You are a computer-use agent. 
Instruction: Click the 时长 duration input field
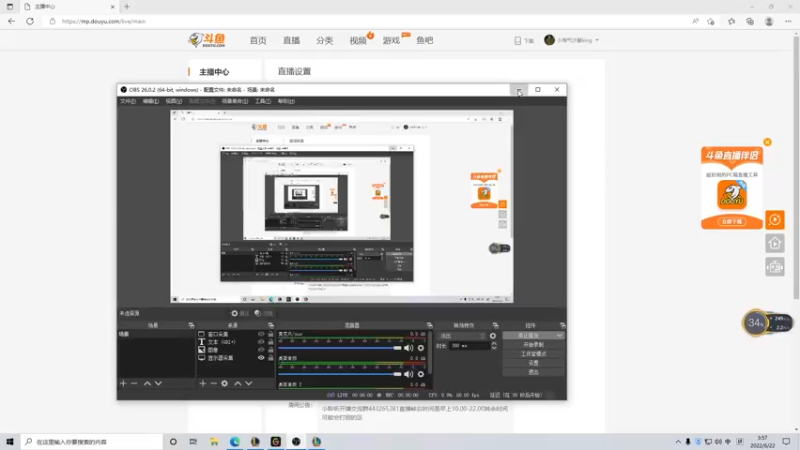469,346
